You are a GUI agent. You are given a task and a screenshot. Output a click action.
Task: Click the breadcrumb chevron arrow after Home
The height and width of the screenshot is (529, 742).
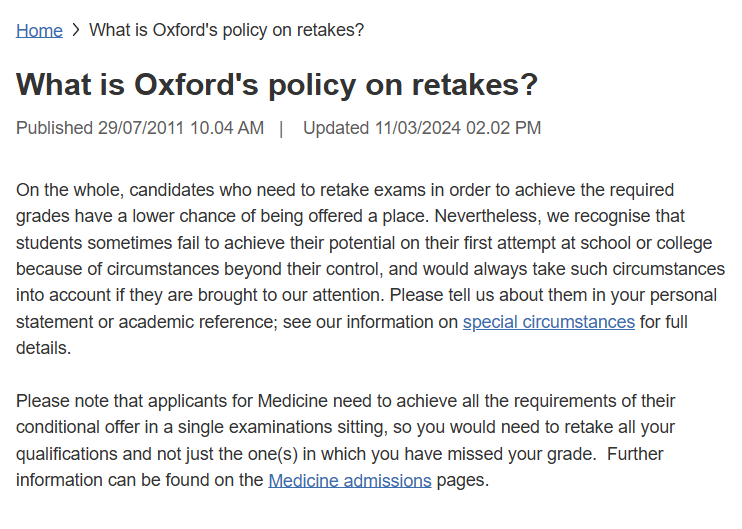[76, 30]
